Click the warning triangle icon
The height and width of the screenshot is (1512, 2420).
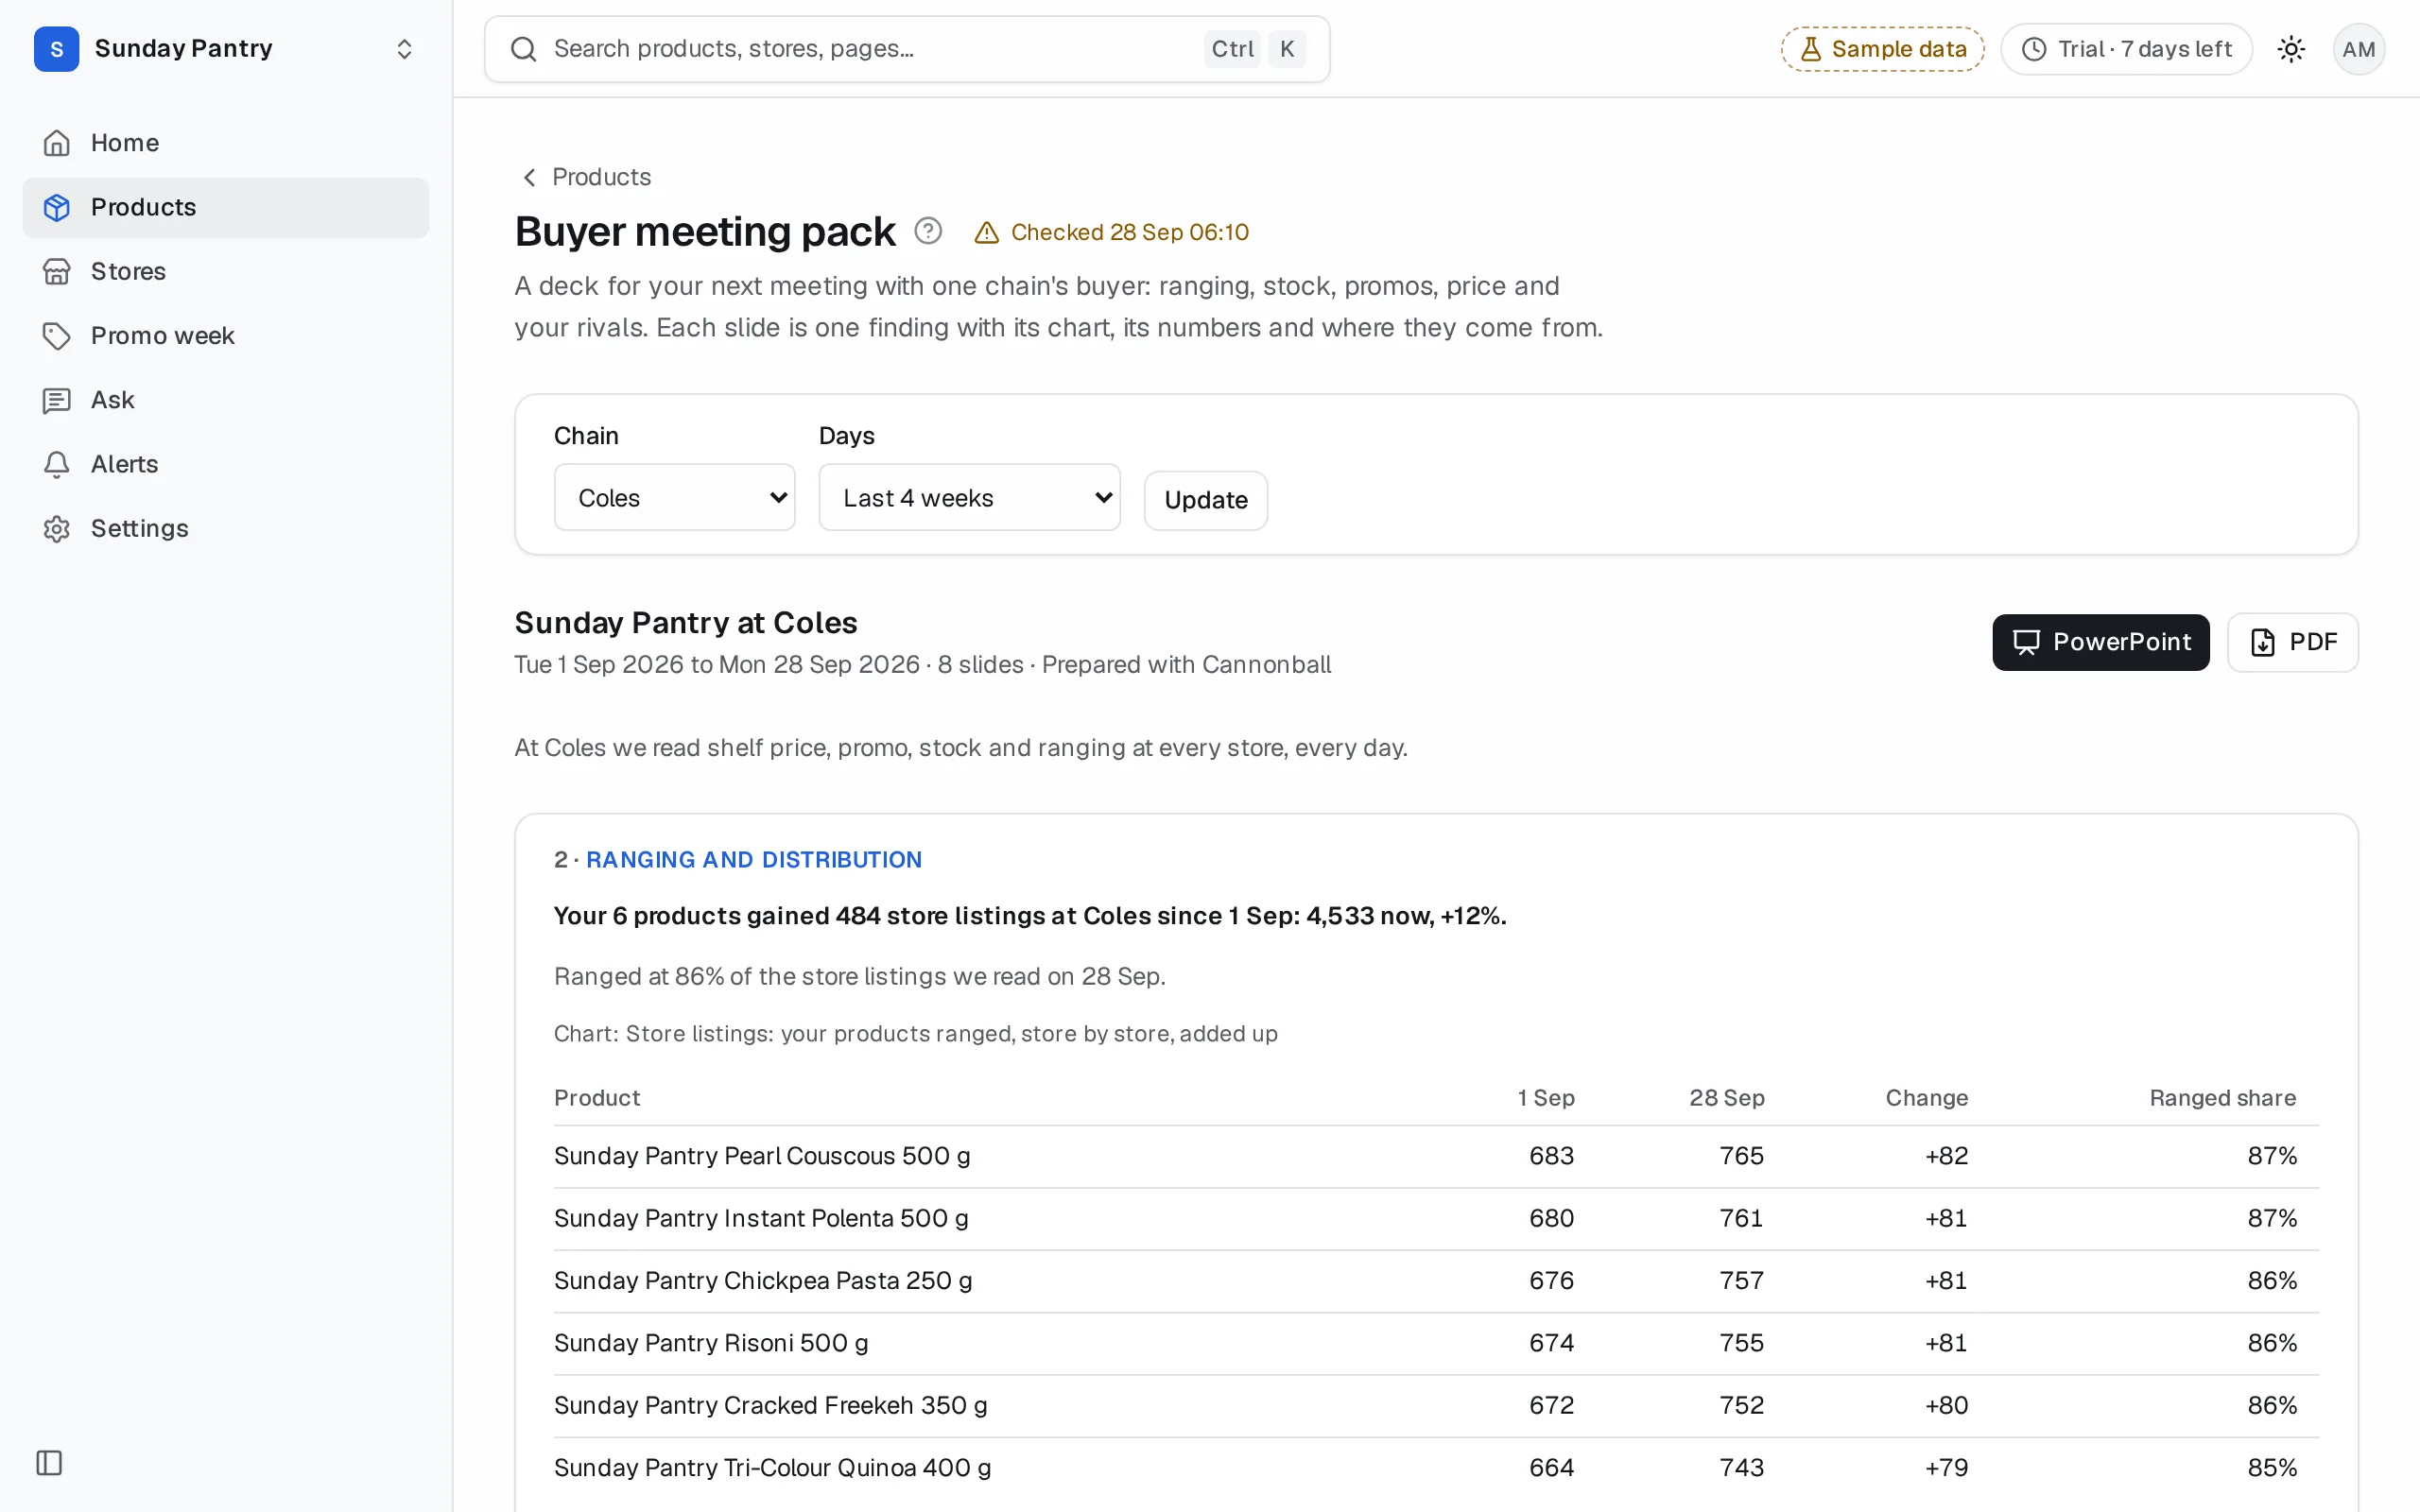pyautogui.click(x=987, y=232)
